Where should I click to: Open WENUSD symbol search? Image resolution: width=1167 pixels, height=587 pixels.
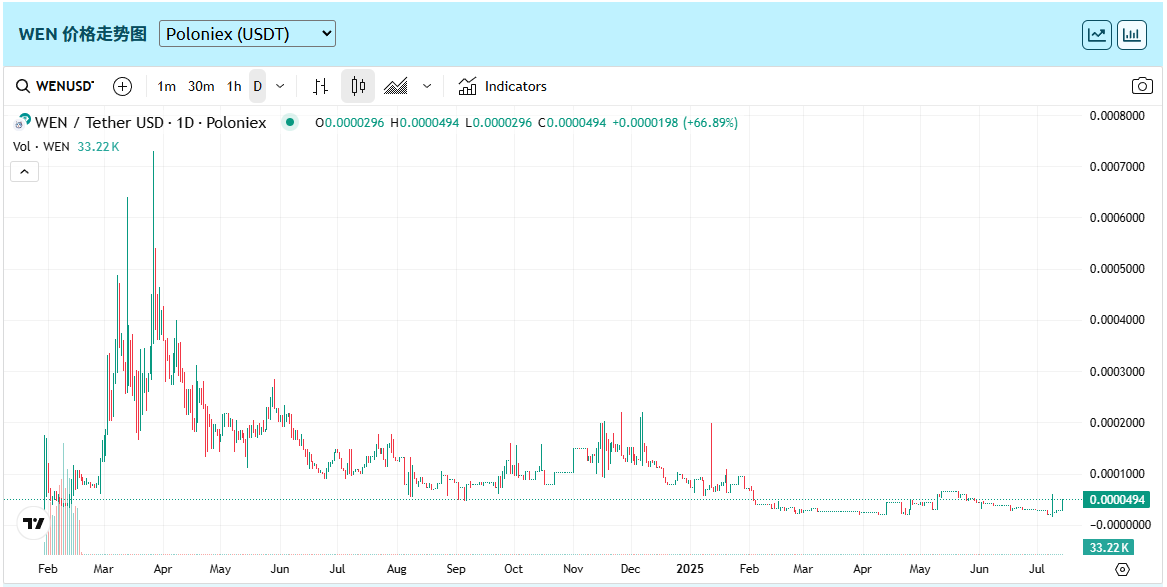point(56,86)
